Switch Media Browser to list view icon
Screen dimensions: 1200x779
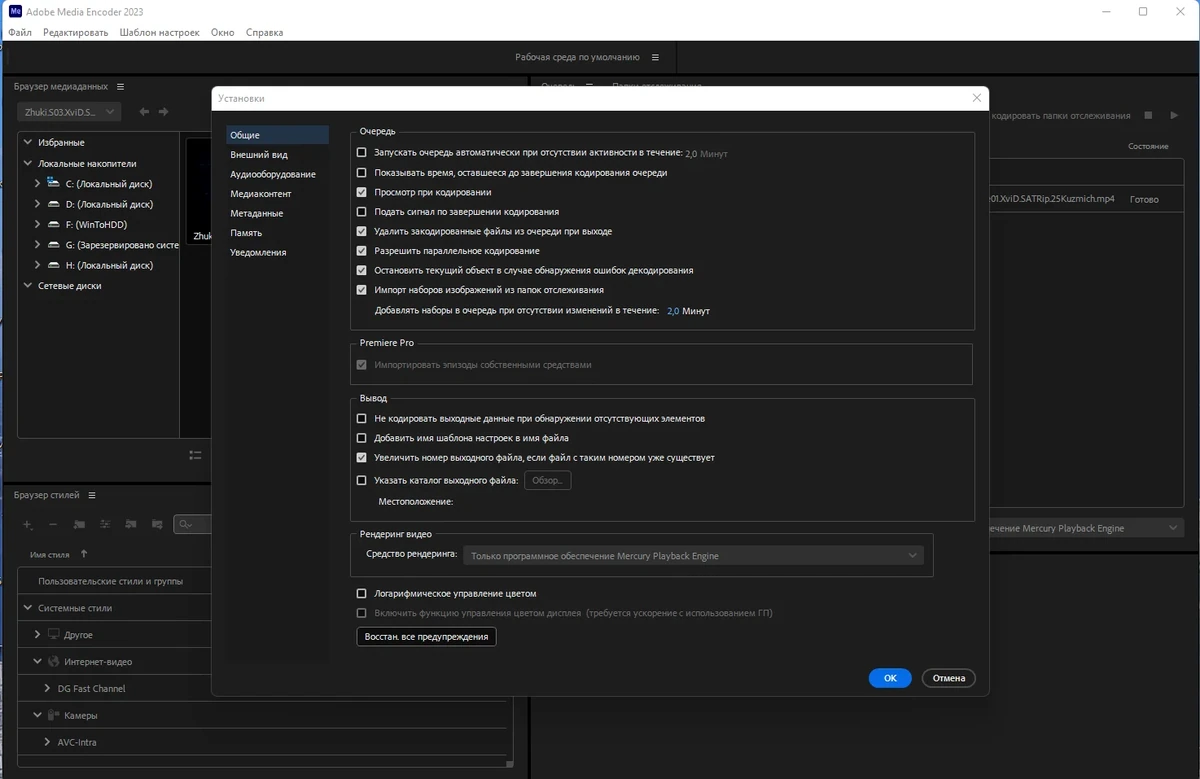click(x=196, y=455)
